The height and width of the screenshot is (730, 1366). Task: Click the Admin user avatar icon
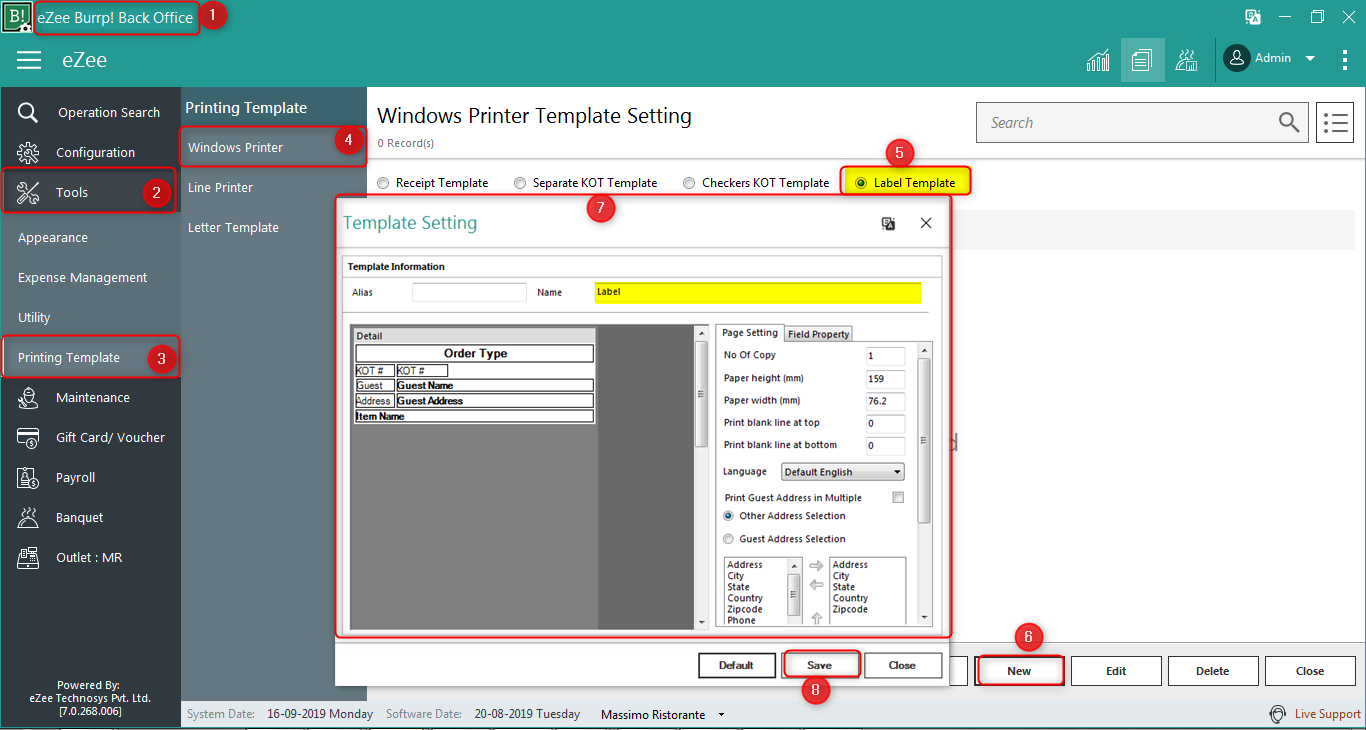pos(1237,58)
